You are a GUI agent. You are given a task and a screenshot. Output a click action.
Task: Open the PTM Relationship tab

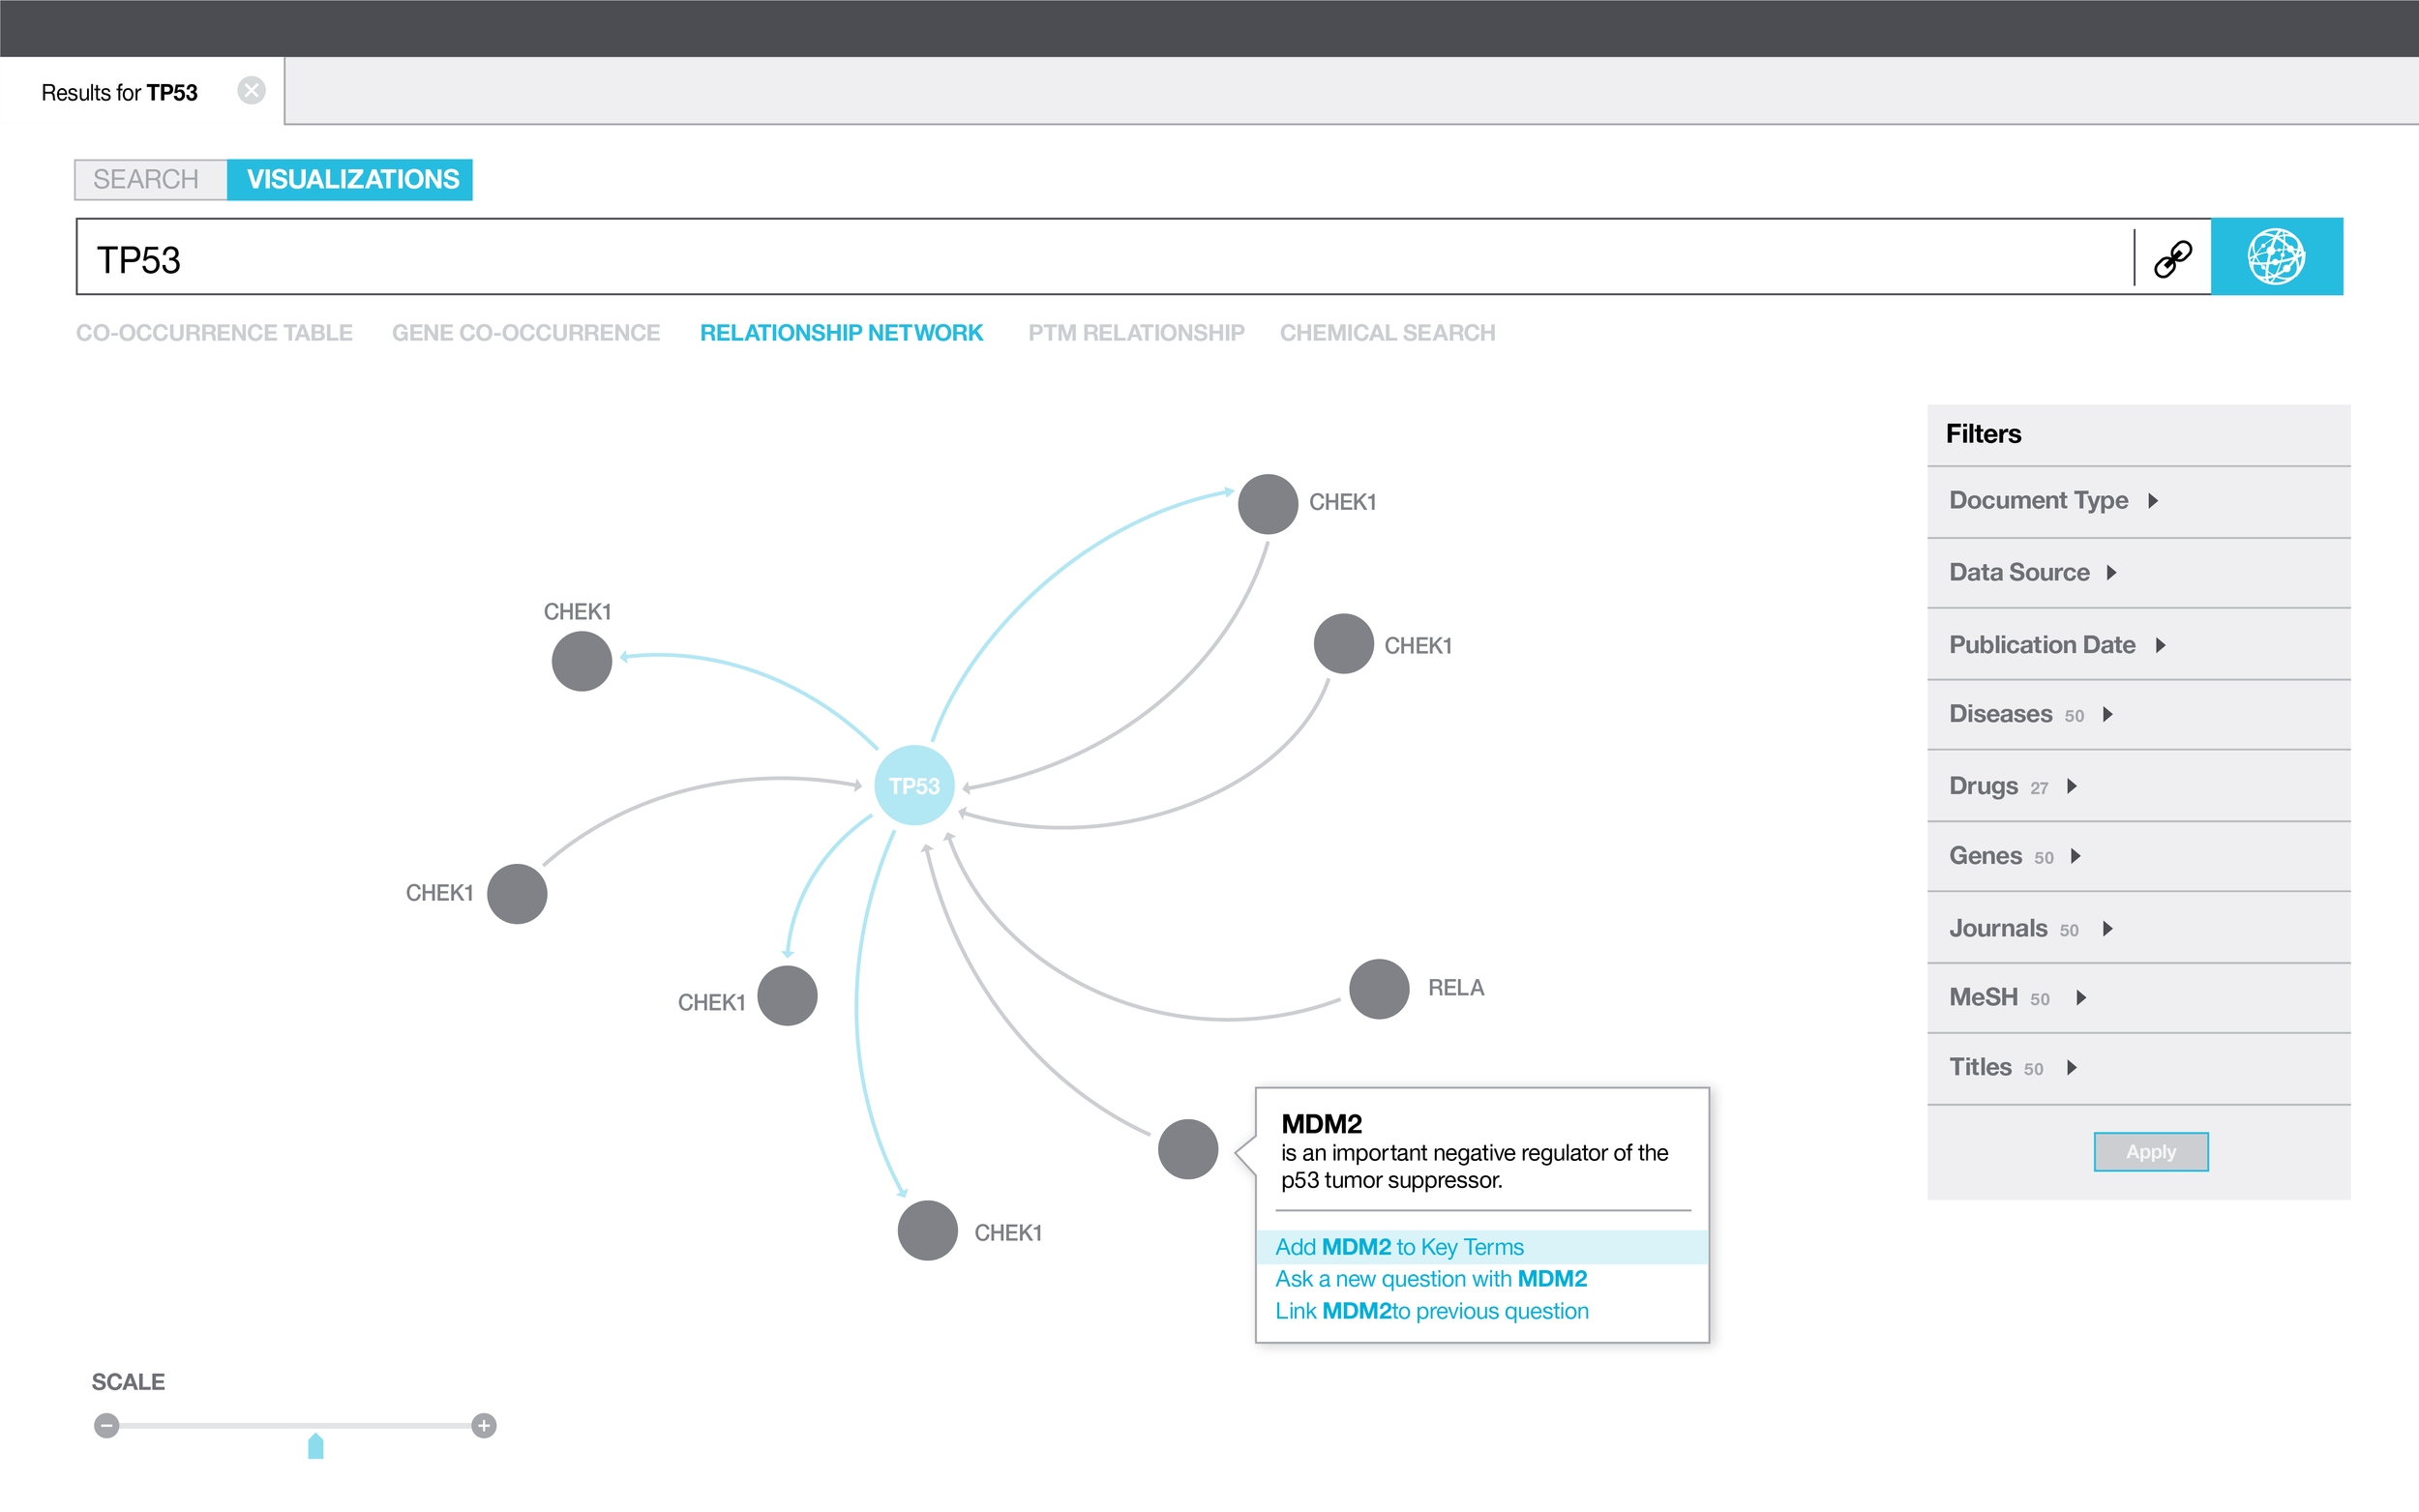click(1135, 333)
